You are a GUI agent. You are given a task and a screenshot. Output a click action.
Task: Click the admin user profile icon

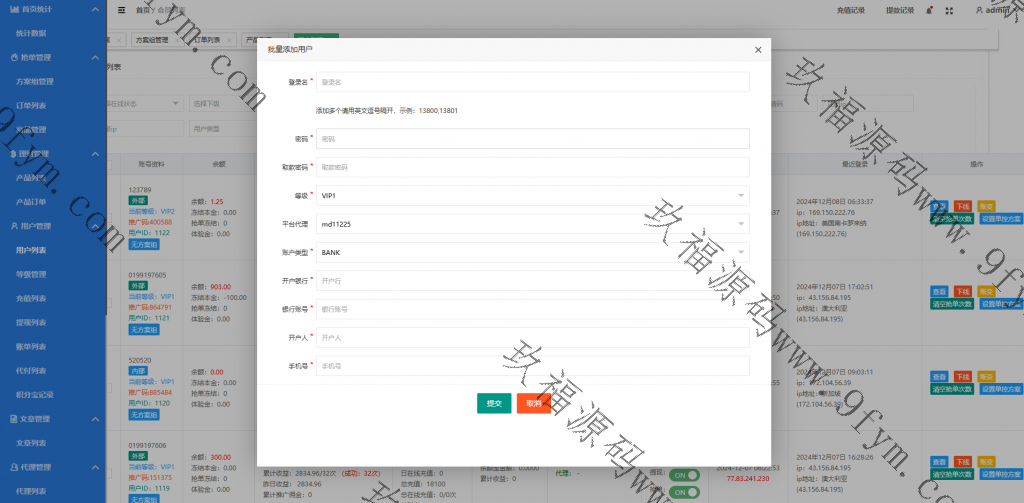pos(981,10)
